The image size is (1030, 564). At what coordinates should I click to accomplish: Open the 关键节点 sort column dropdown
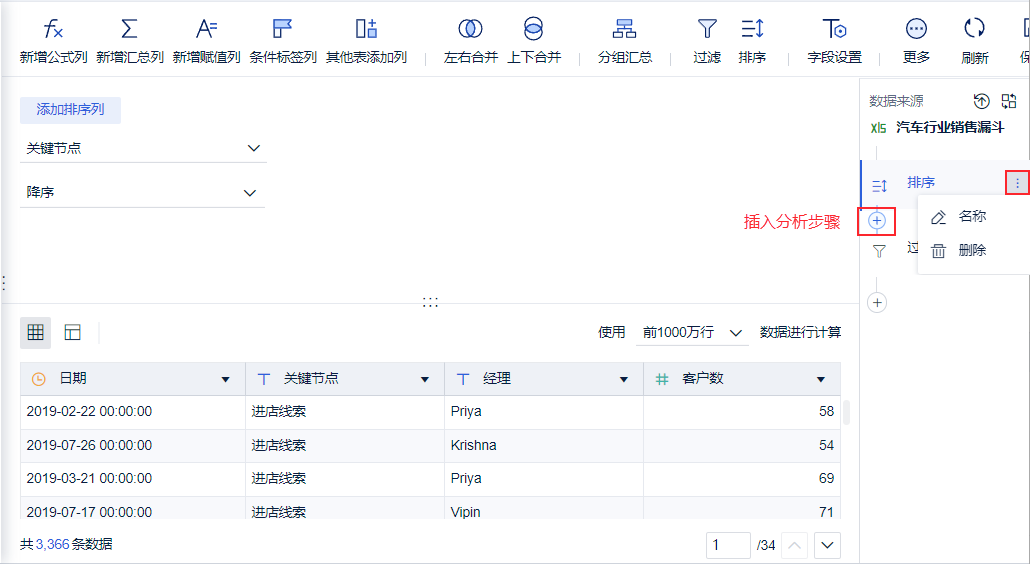143,148
